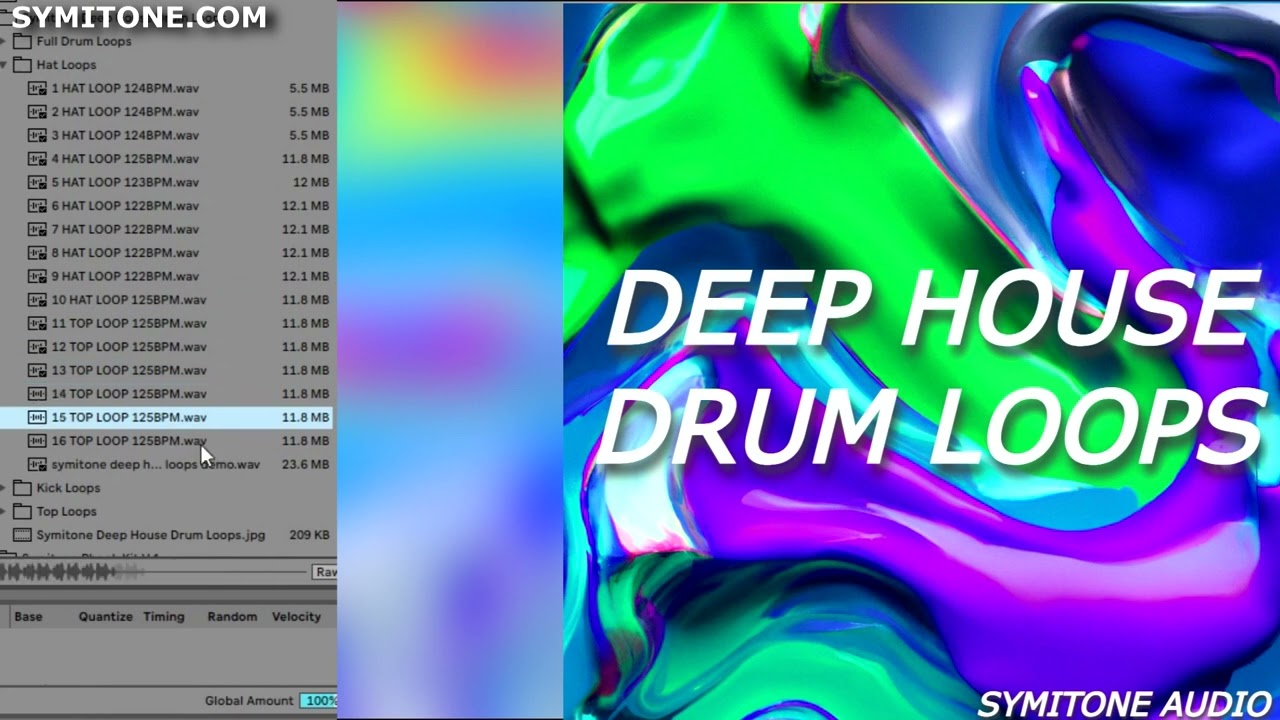Select file name 13 TOP LOOP 125BPM.wav
The width and height of the screenshot is (1280, 720).
point(129,370)
